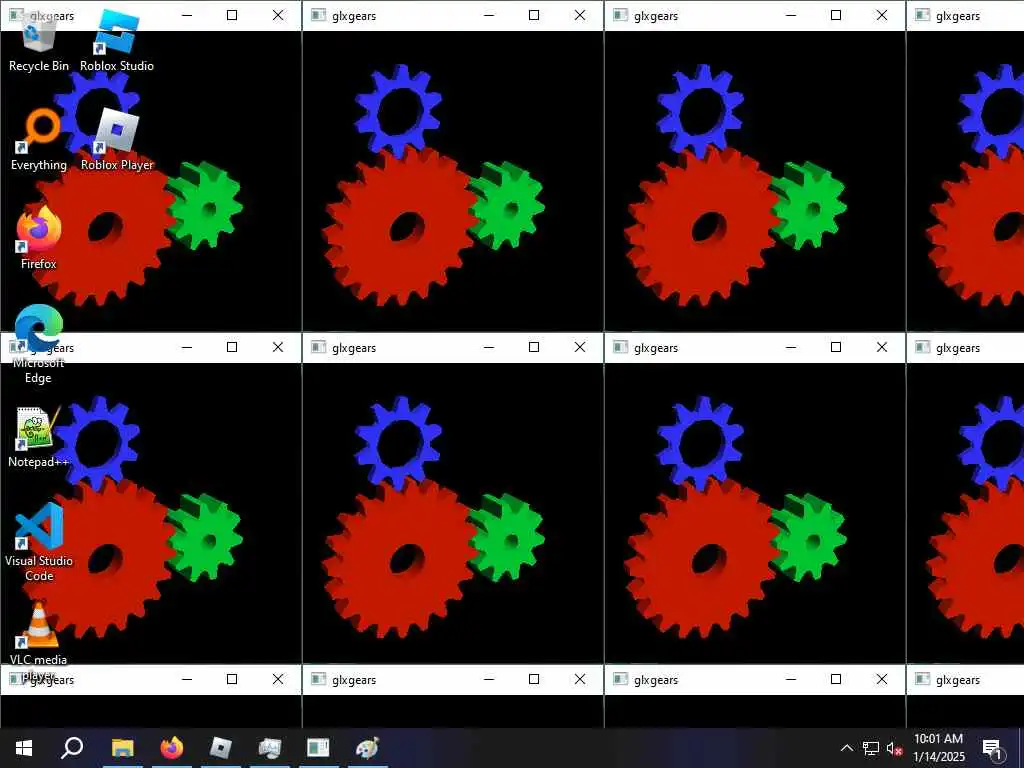This screenshot has height=768, width=1024.
Task: Switch to the Paint palette taskbar icon
Action: (x=367, y=748)
